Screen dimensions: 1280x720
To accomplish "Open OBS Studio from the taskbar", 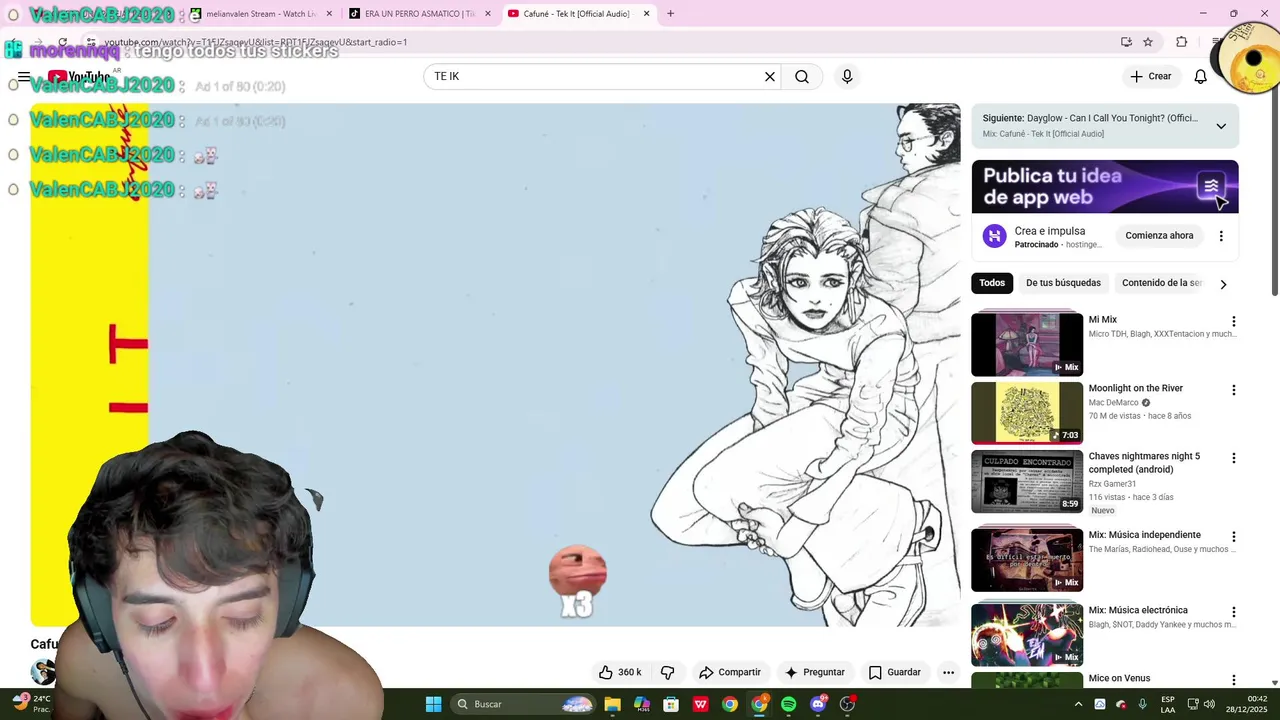I will [x=848, y=704].
